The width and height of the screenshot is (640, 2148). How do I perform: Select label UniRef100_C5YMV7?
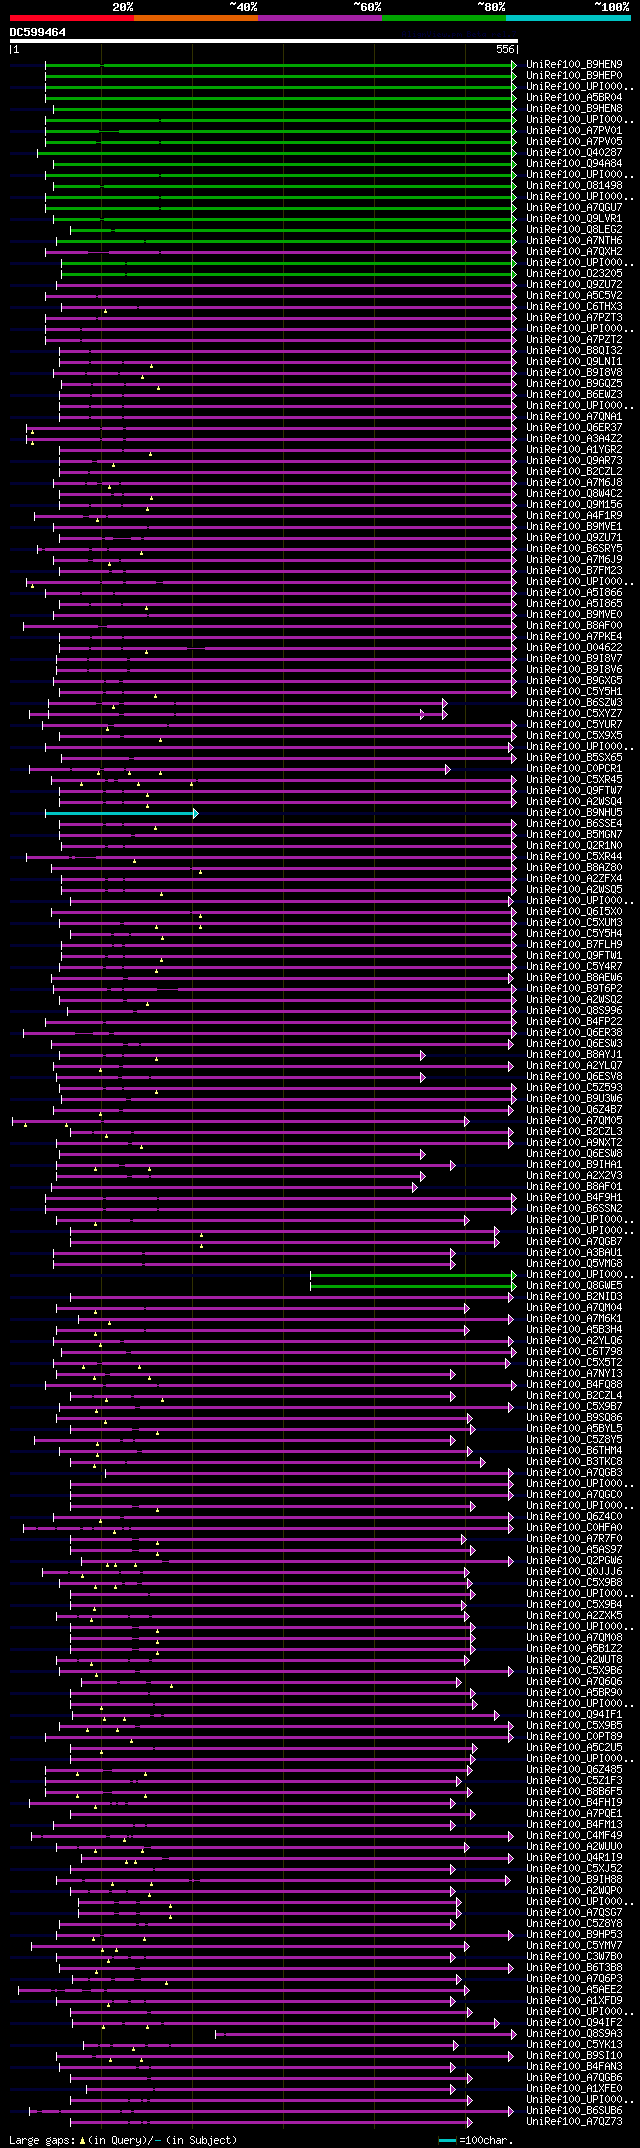(x=574, y=1946)
